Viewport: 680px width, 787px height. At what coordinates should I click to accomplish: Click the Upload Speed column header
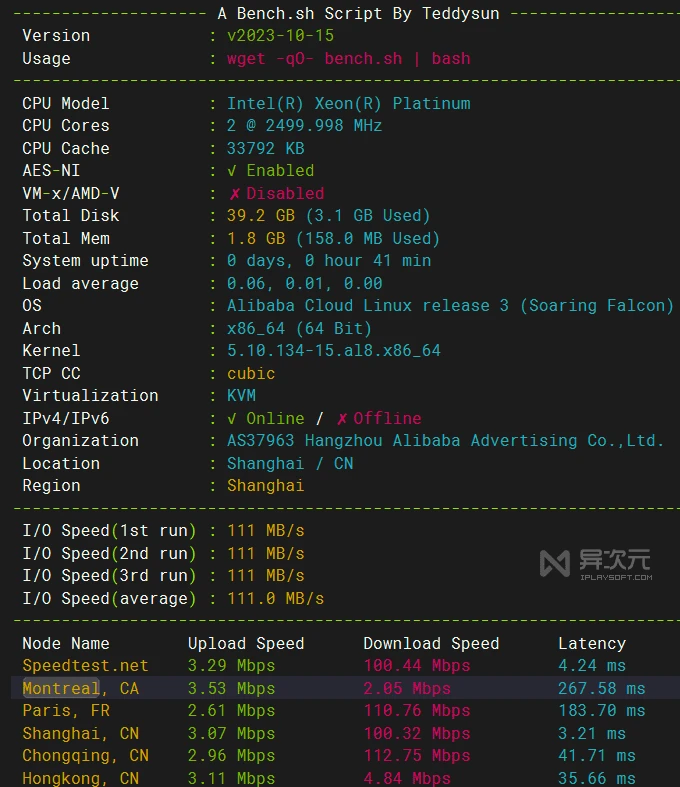pos(246,644)
